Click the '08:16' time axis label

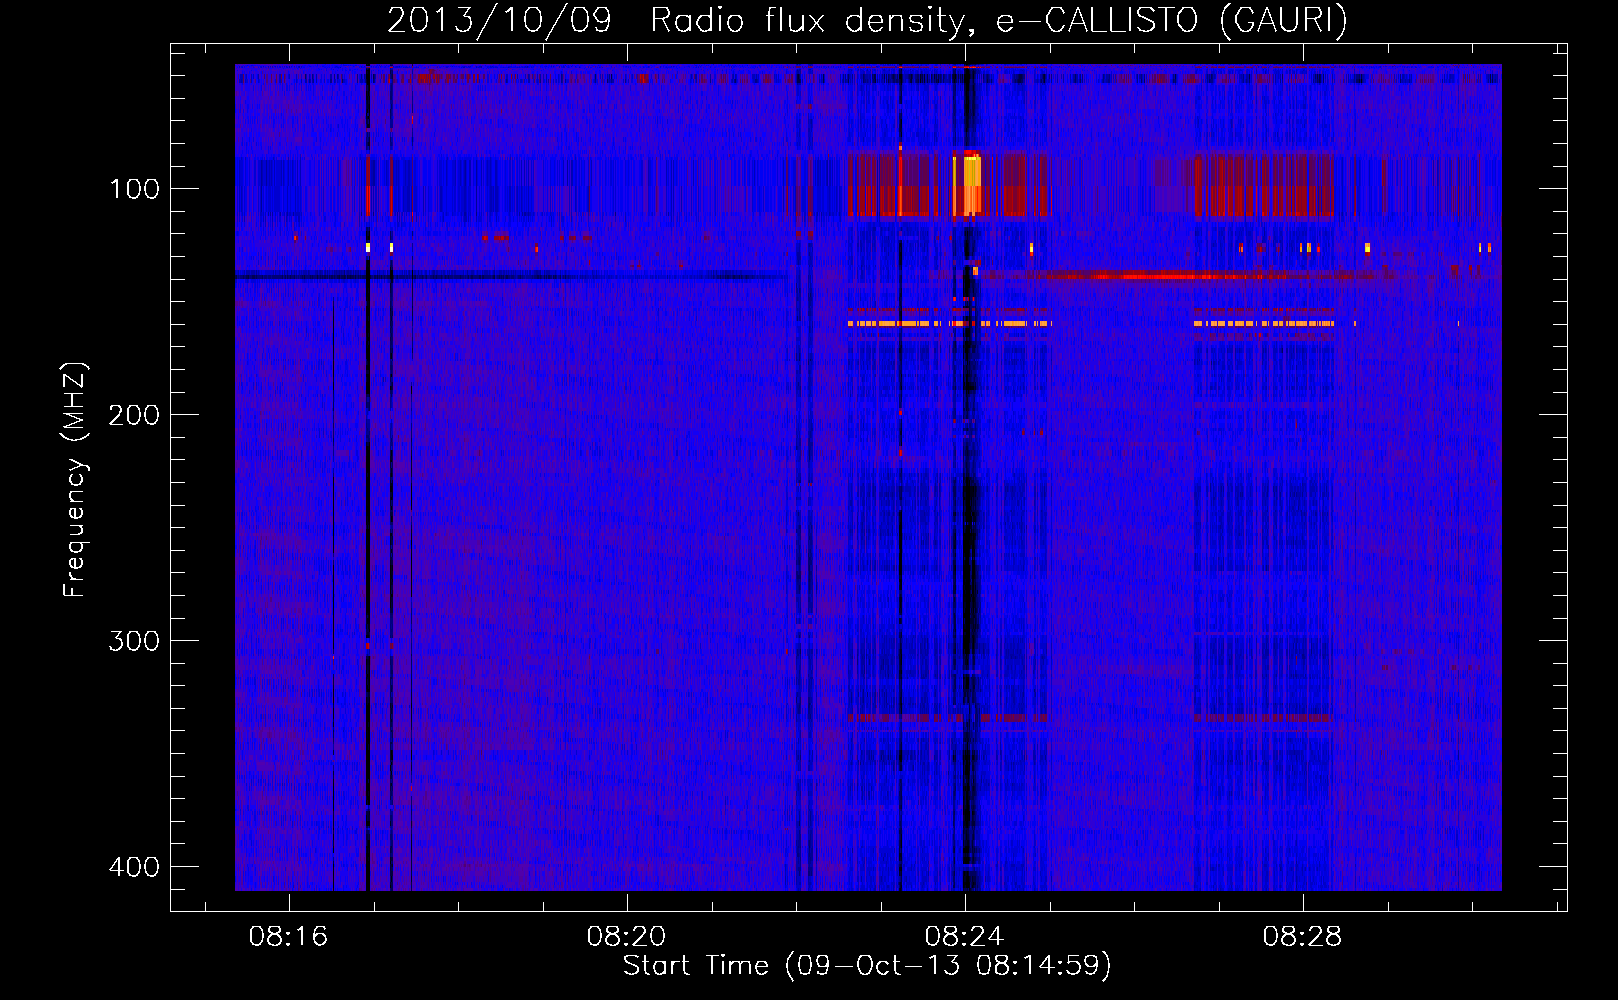(289, 937)
